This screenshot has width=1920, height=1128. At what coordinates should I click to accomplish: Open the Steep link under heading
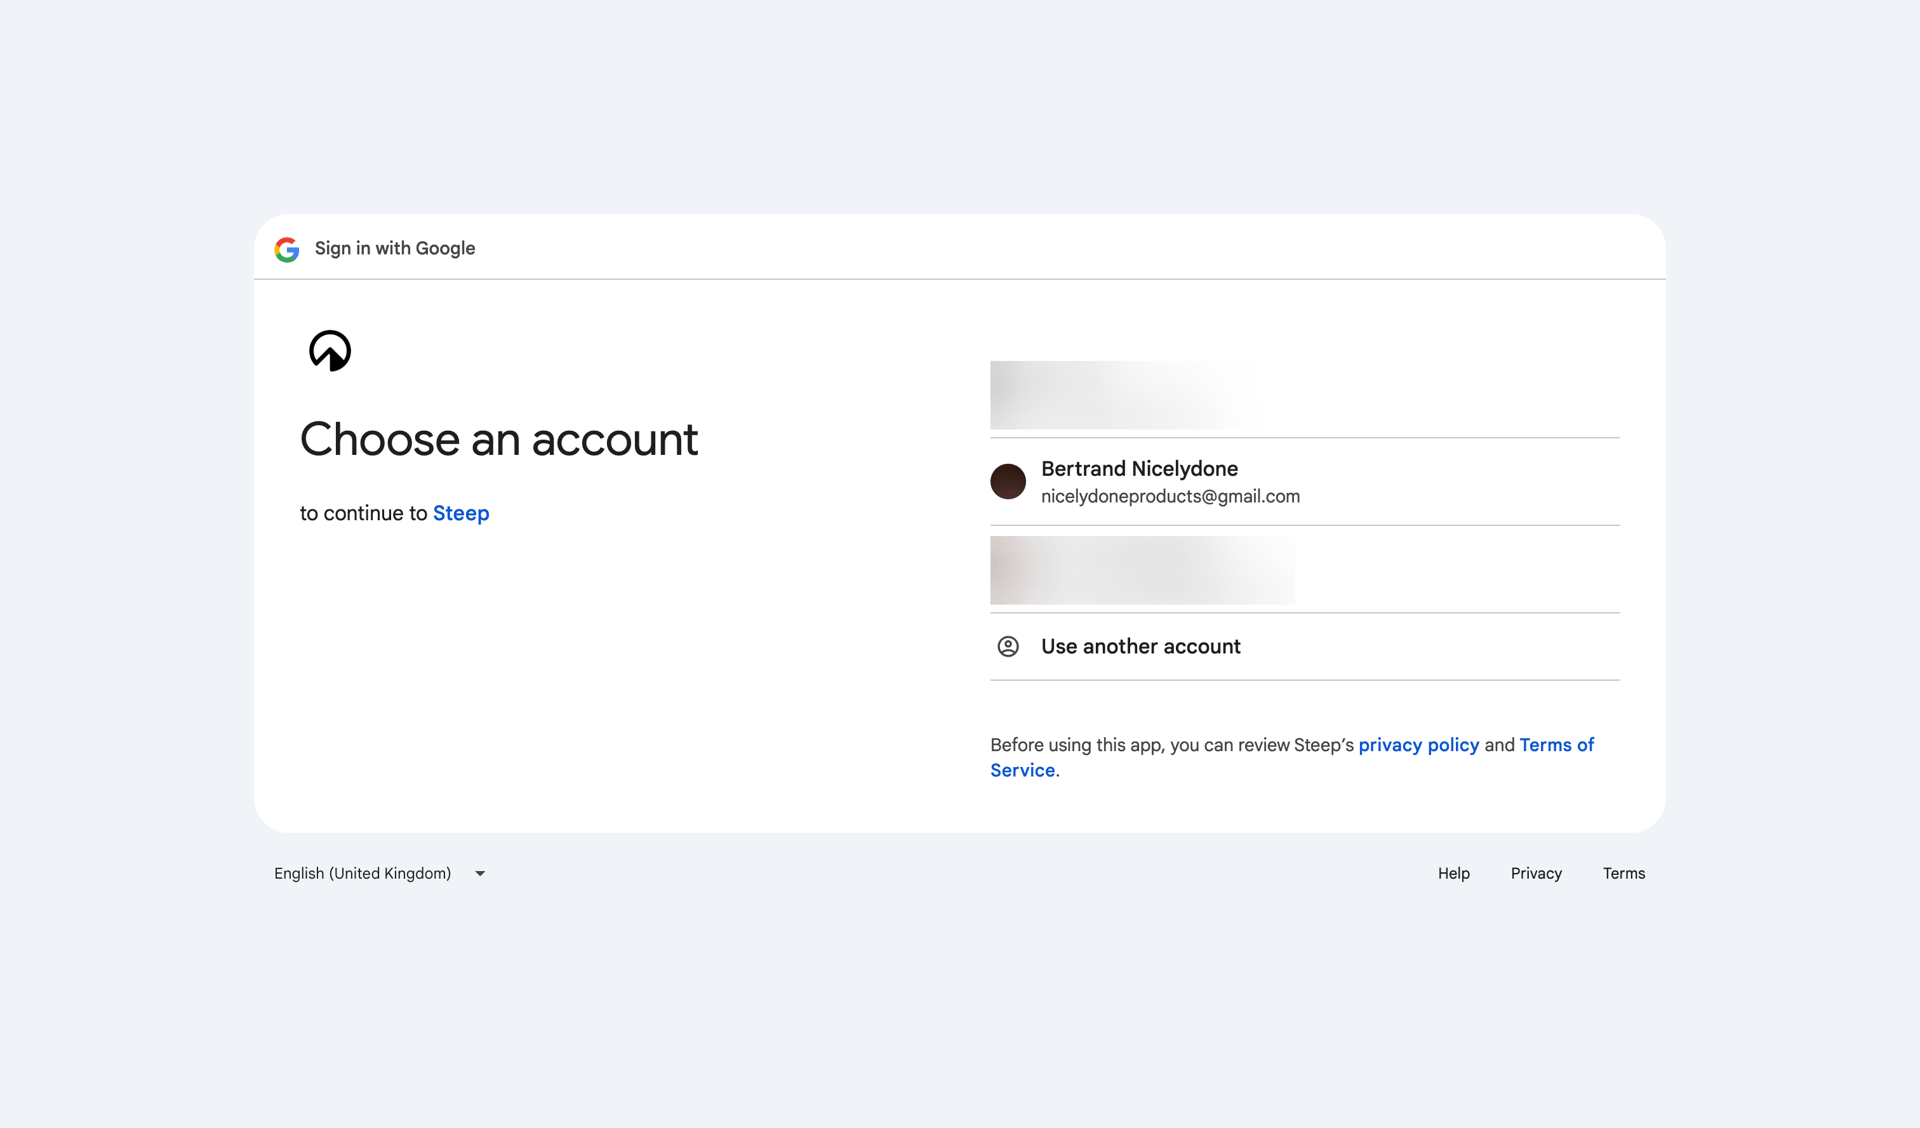coord(461,514)
